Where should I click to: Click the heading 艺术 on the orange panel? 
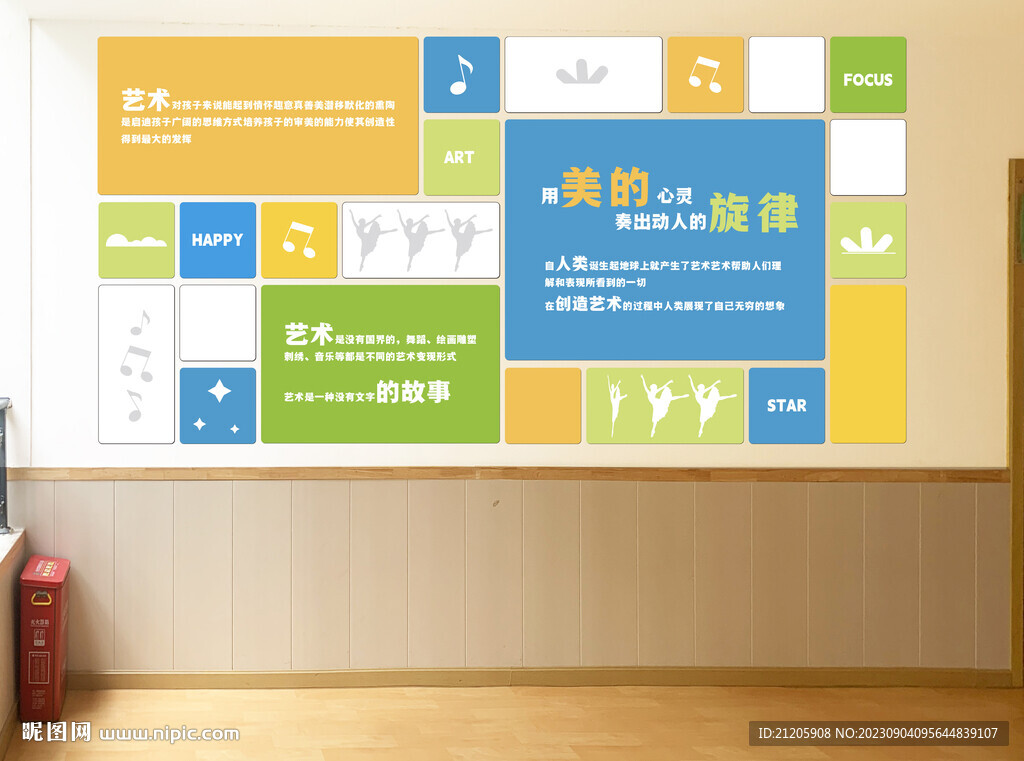[x=146, y=101]
